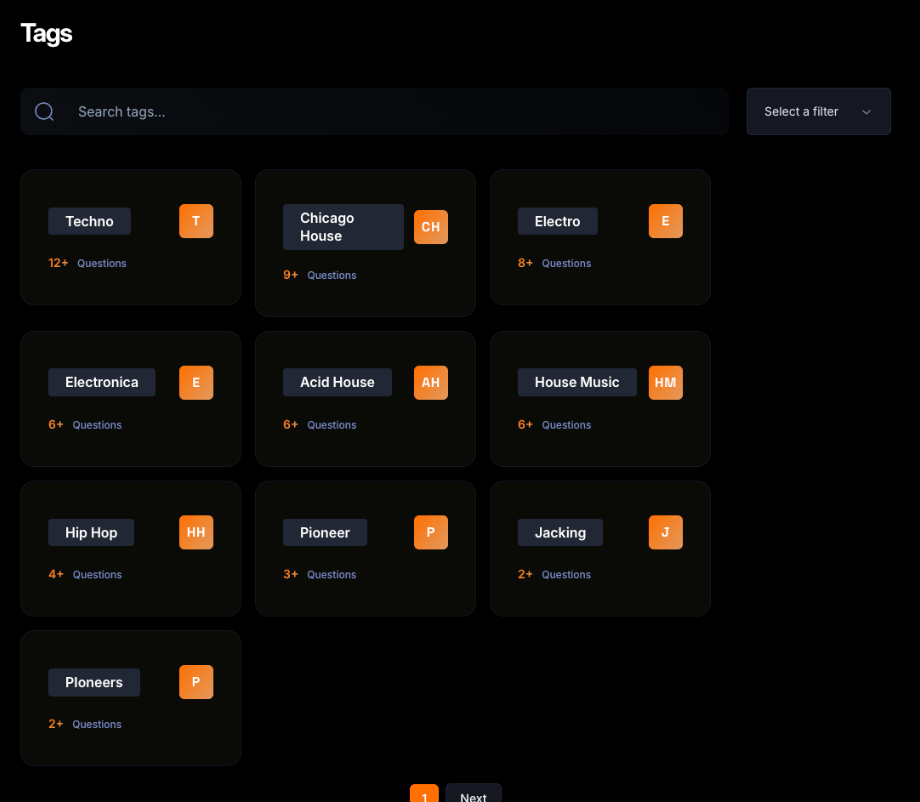Go to page 1 in pagination
The width and height of the screenshot is (920, 802).
tap(424, 794)
